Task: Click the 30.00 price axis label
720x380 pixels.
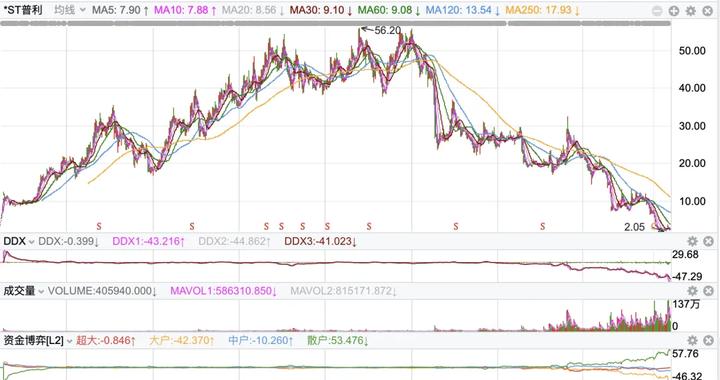Action: 692,126
